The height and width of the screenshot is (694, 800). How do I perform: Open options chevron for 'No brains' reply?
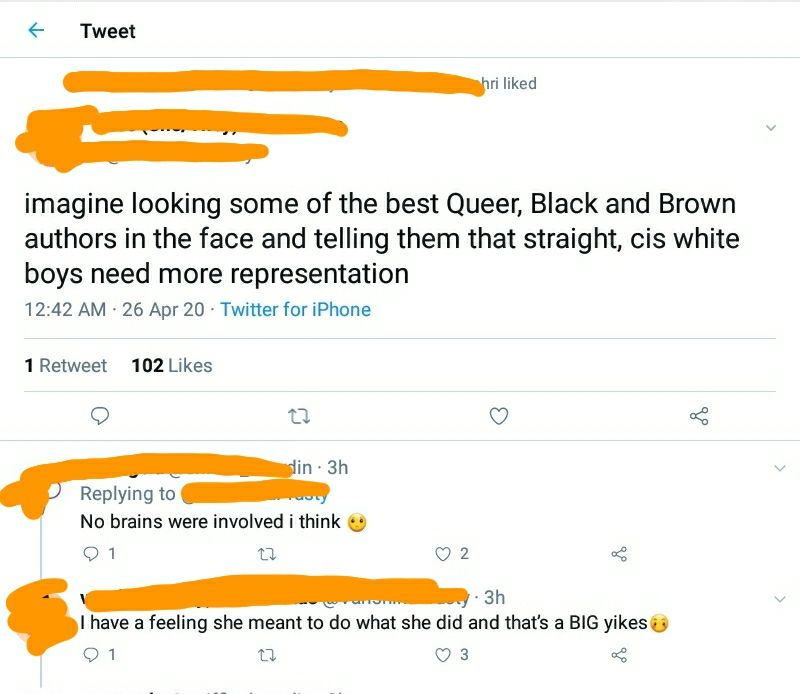780,467
